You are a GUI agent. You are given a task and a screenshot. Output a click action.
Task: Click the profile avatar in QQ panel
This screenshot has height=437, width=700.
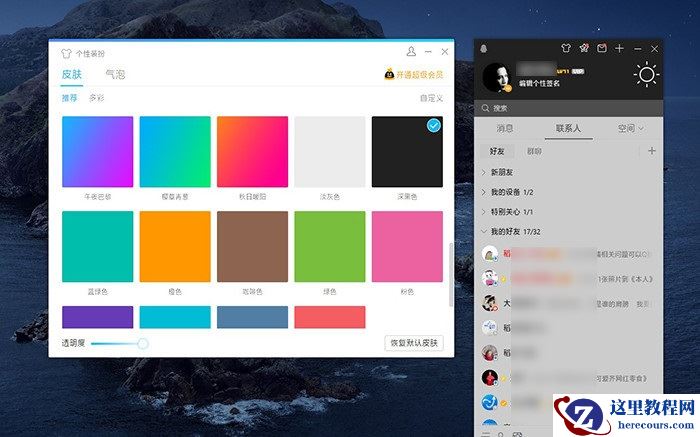coord(497,77)
